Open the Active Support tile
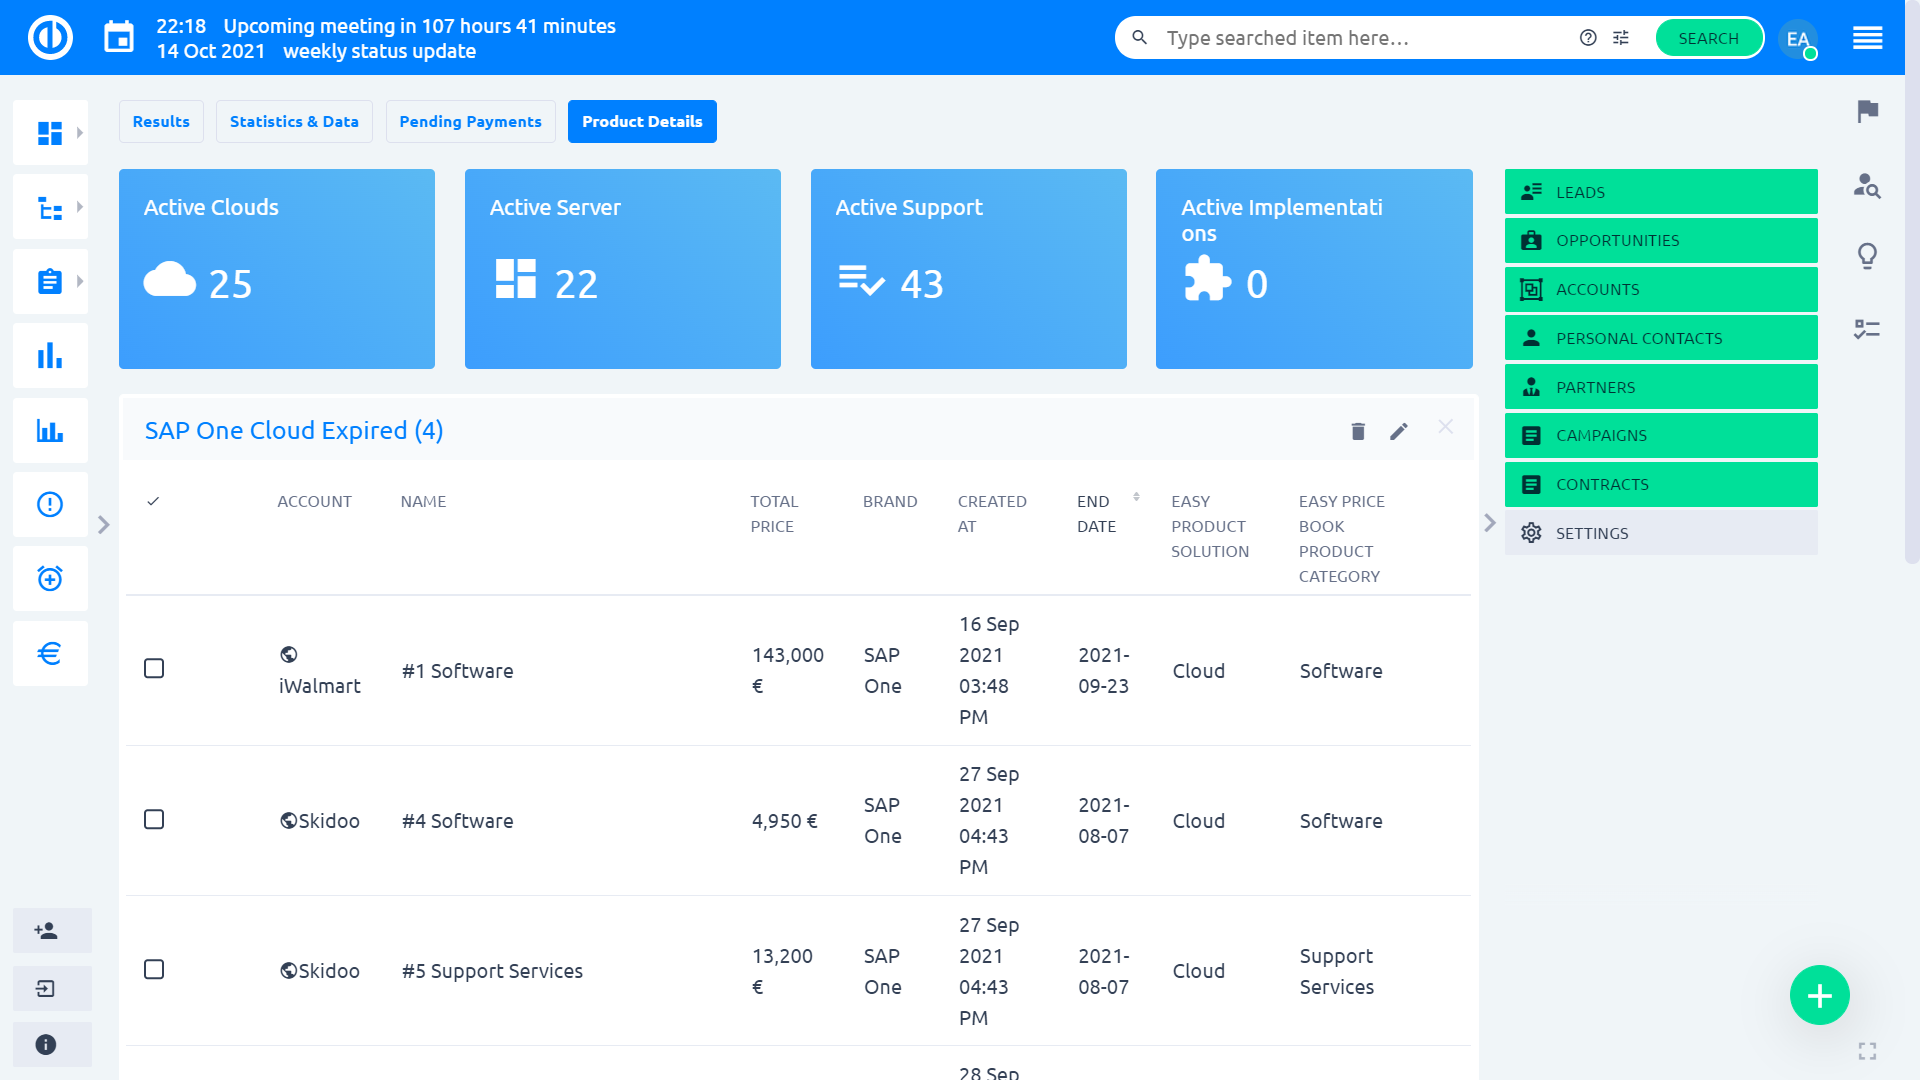The width and height of the screenshot is (1920, 1080). pos(969,269)
